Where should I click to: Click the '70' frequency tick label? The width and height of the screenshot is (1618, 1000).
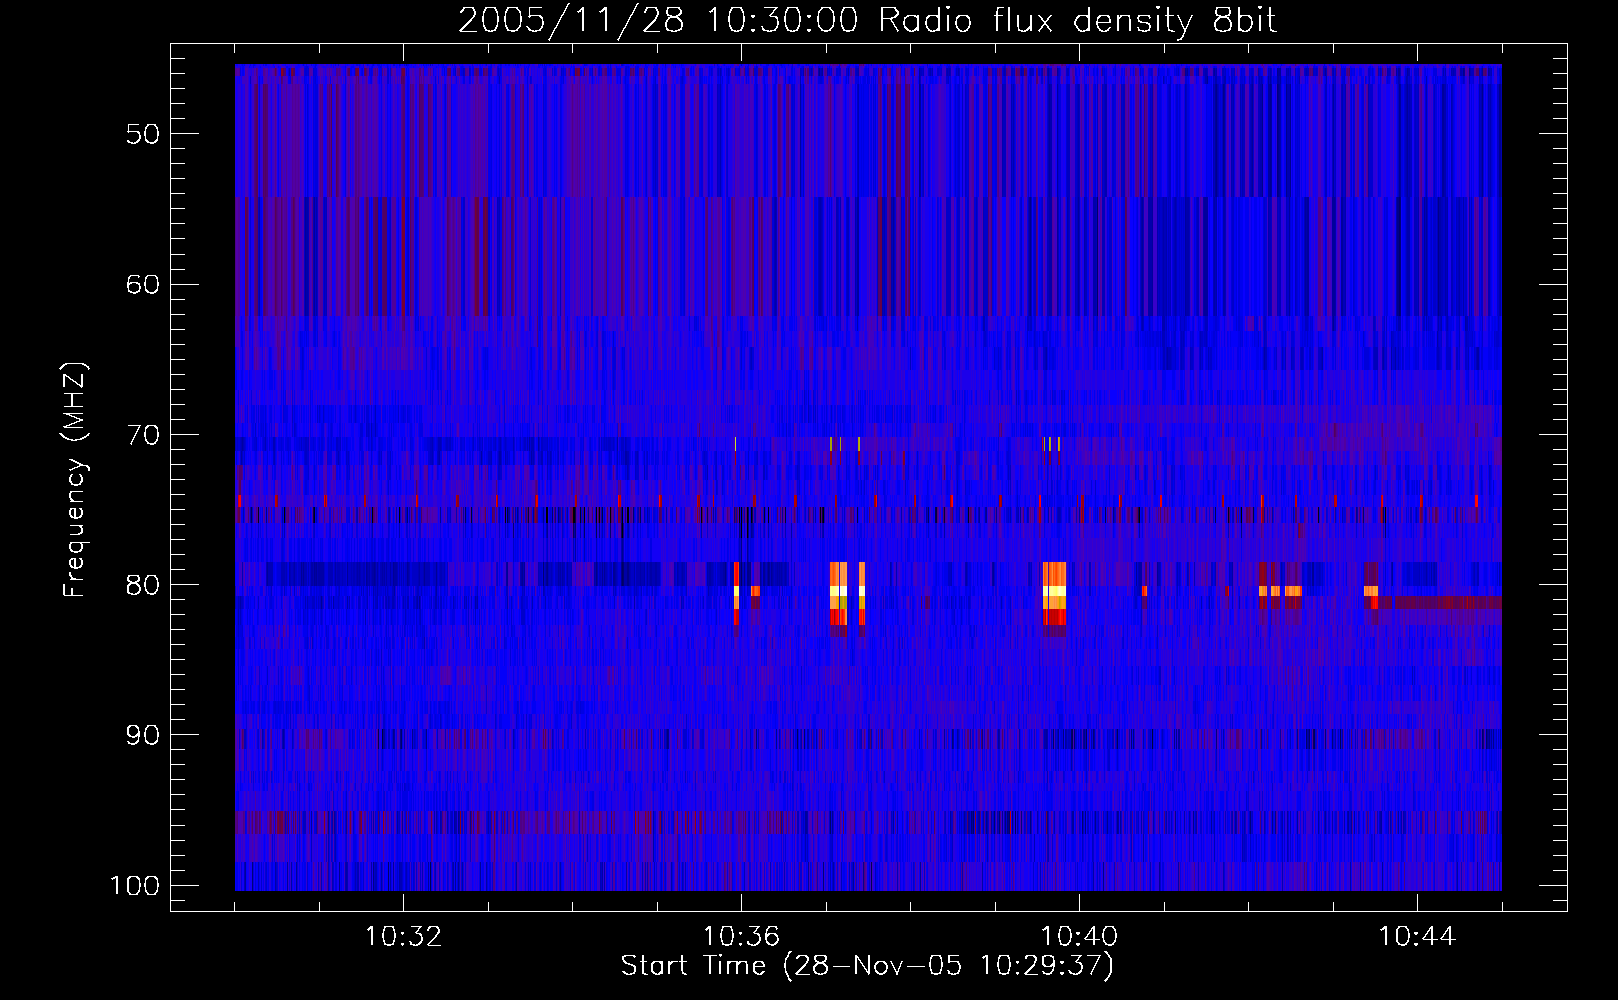click(143, 435)
